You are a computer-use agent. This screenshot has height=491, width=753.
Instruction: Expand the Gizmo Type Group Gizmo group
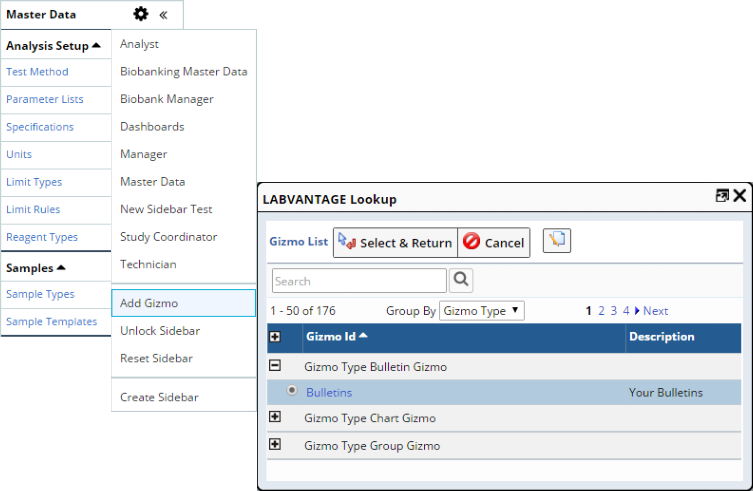[275, 444]
